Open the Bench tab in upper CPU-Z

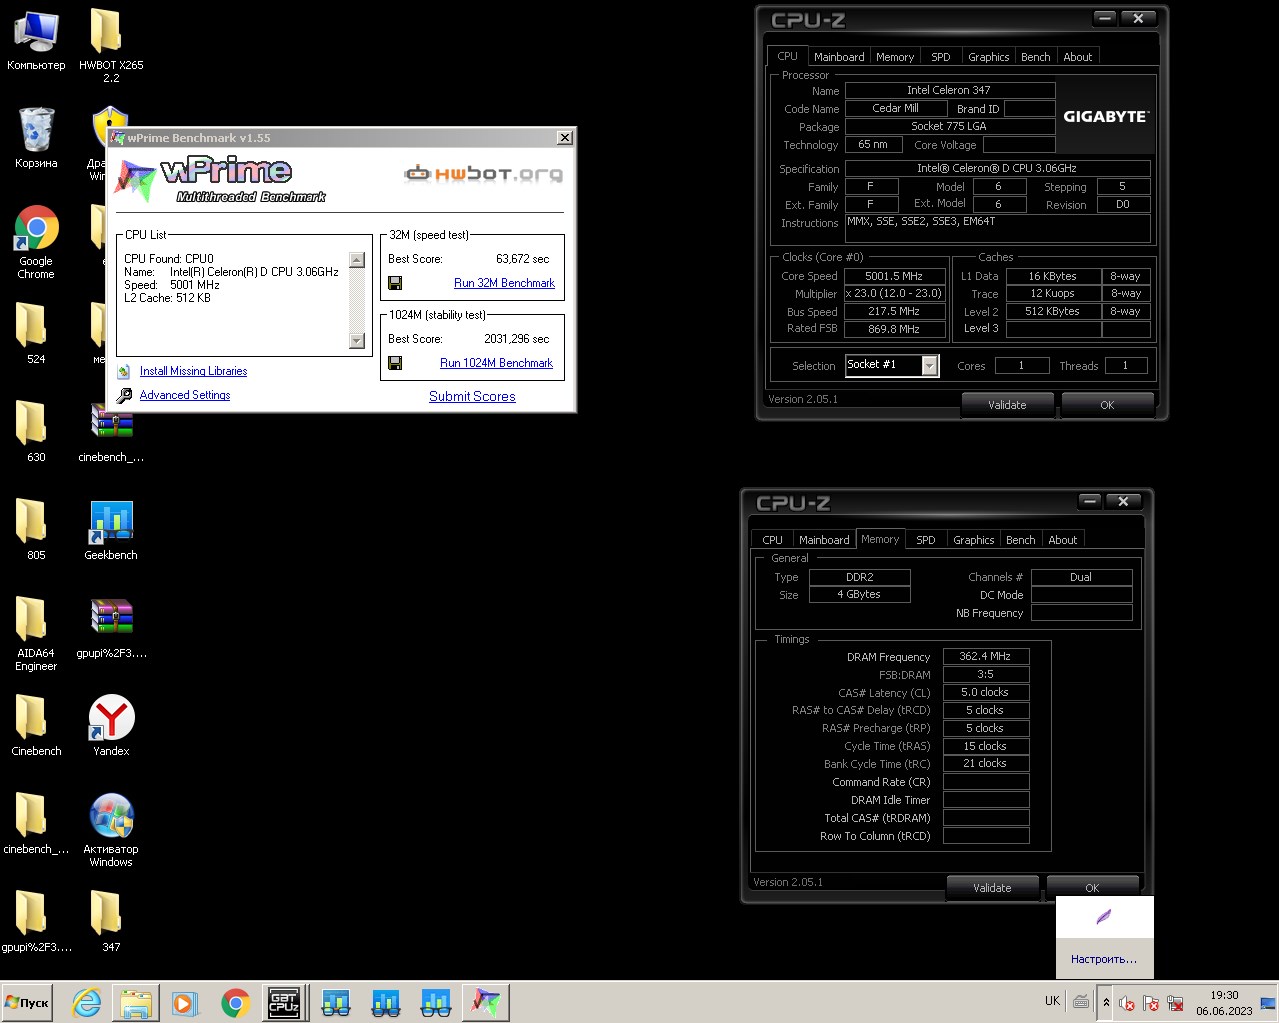[x=1036, y=57]
